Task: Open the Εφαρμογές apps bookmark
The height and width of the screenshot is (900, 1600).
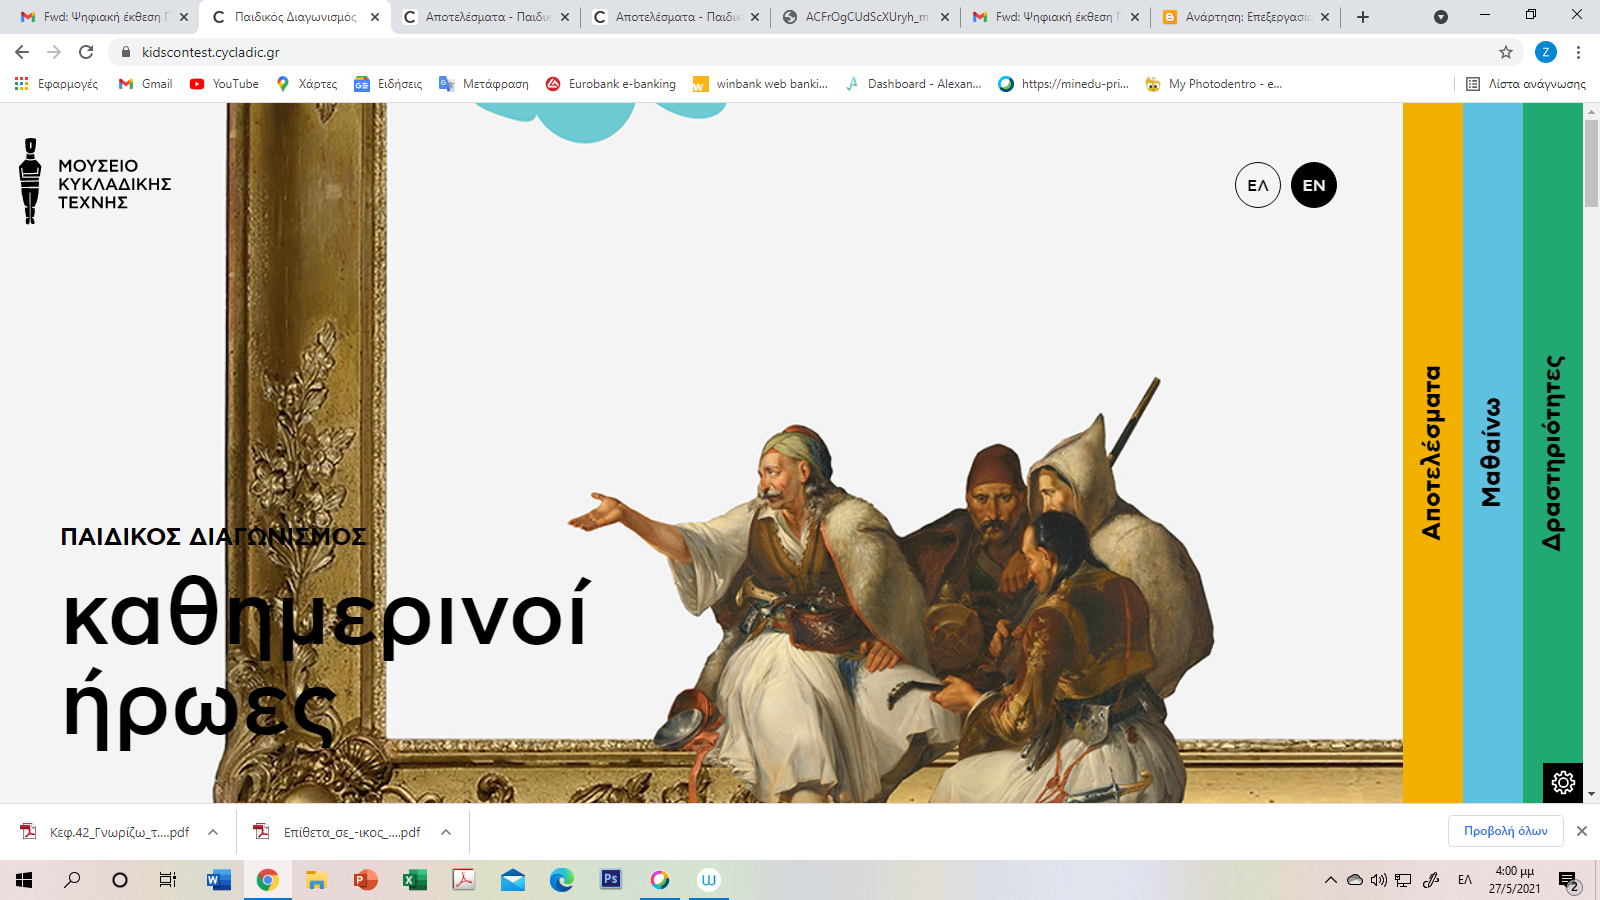Action: [x=56, y=84]
